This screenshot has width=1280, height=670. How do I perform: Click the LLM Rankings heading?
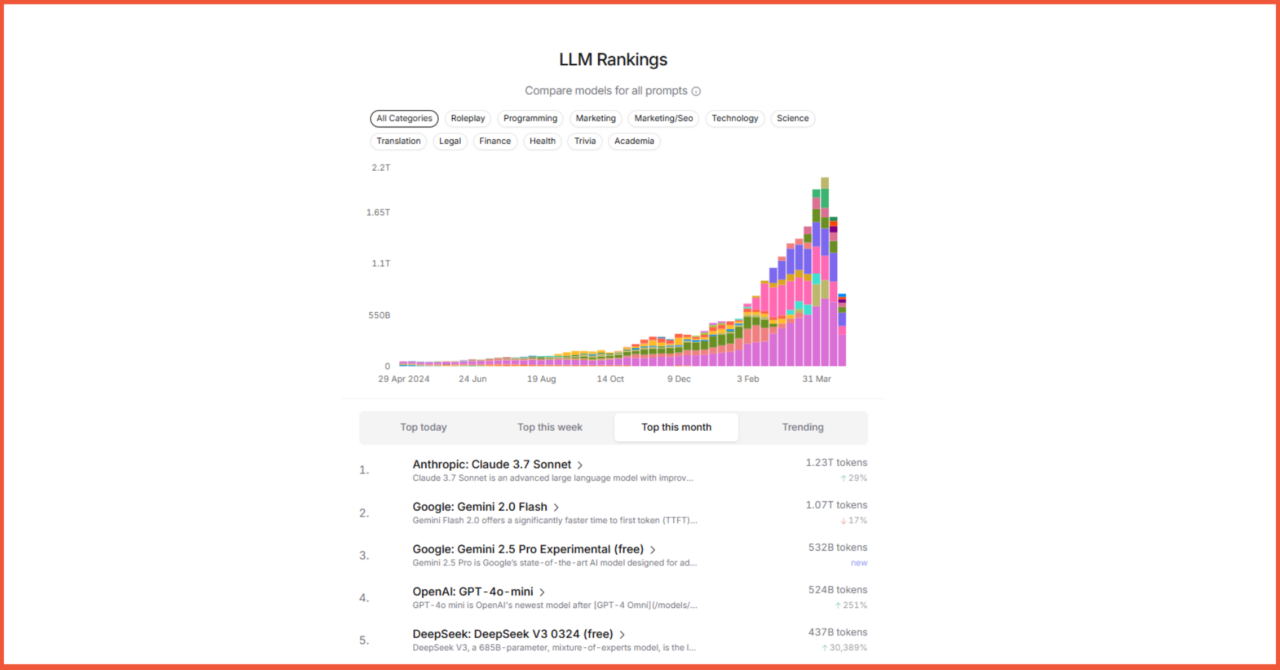click(613, 60)
